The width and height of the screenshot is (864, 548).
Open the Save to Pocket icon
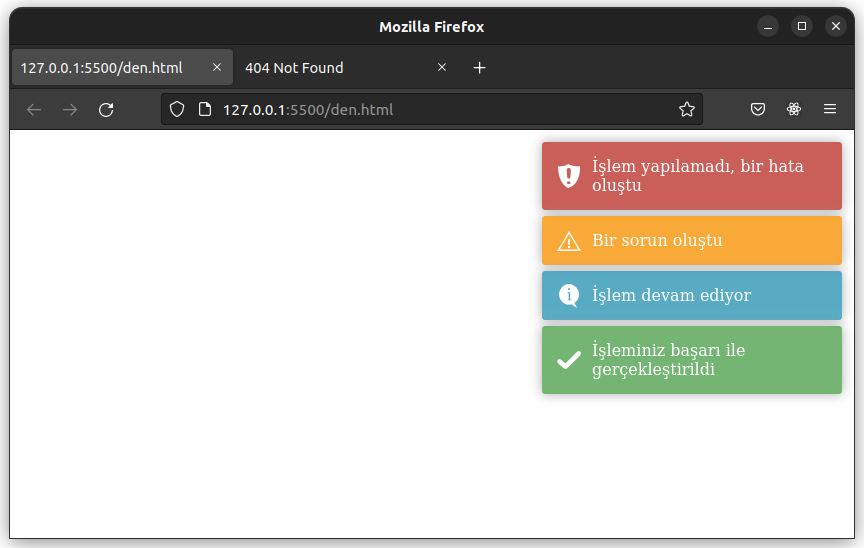click(758, 109)
